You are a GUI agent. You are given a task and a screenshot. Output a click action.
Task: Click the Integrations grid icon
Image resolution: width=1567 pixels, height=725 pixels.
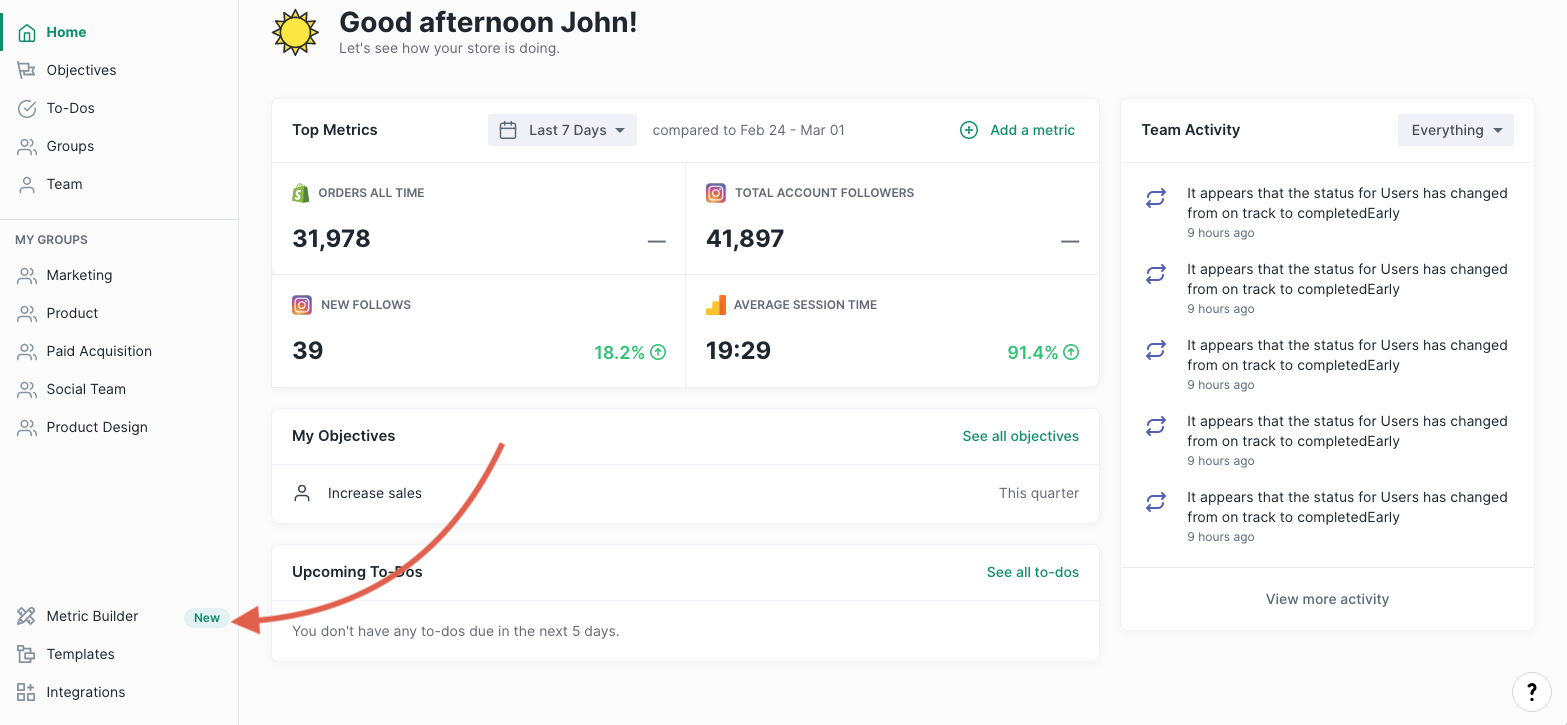coord(26,692)
